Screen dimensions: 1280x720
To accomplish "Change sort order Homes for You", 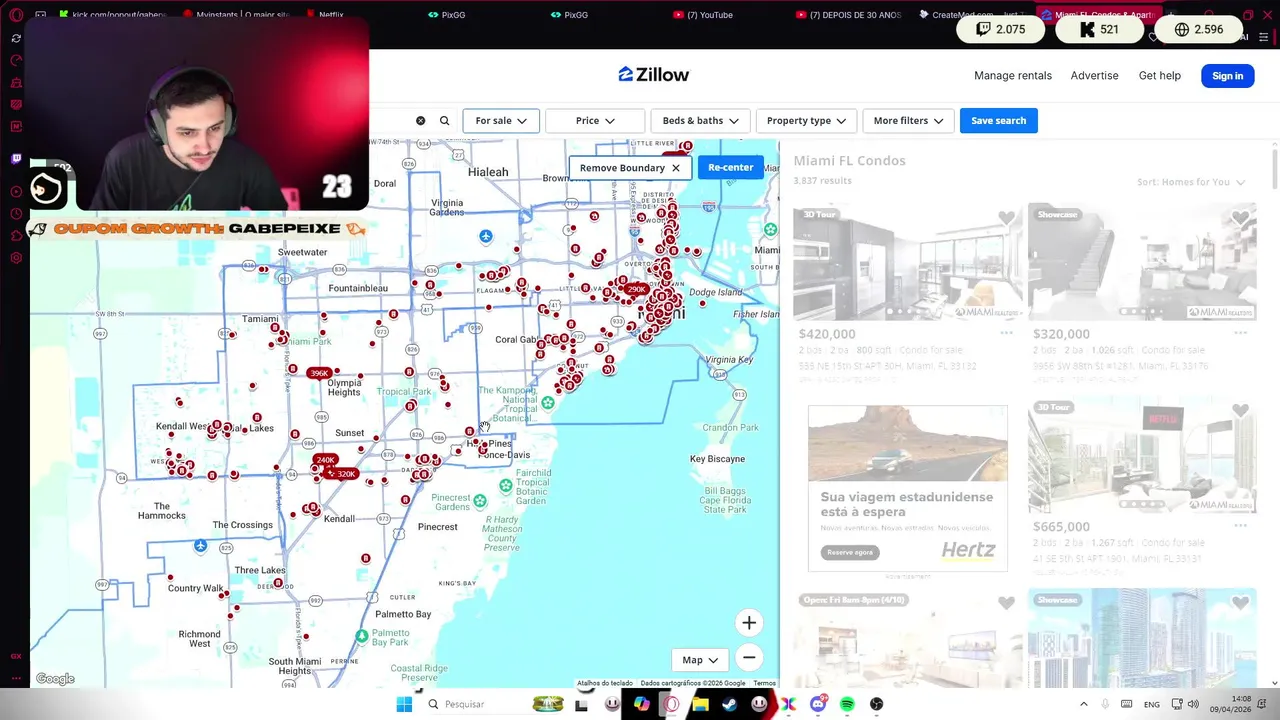I will 1191,182.
